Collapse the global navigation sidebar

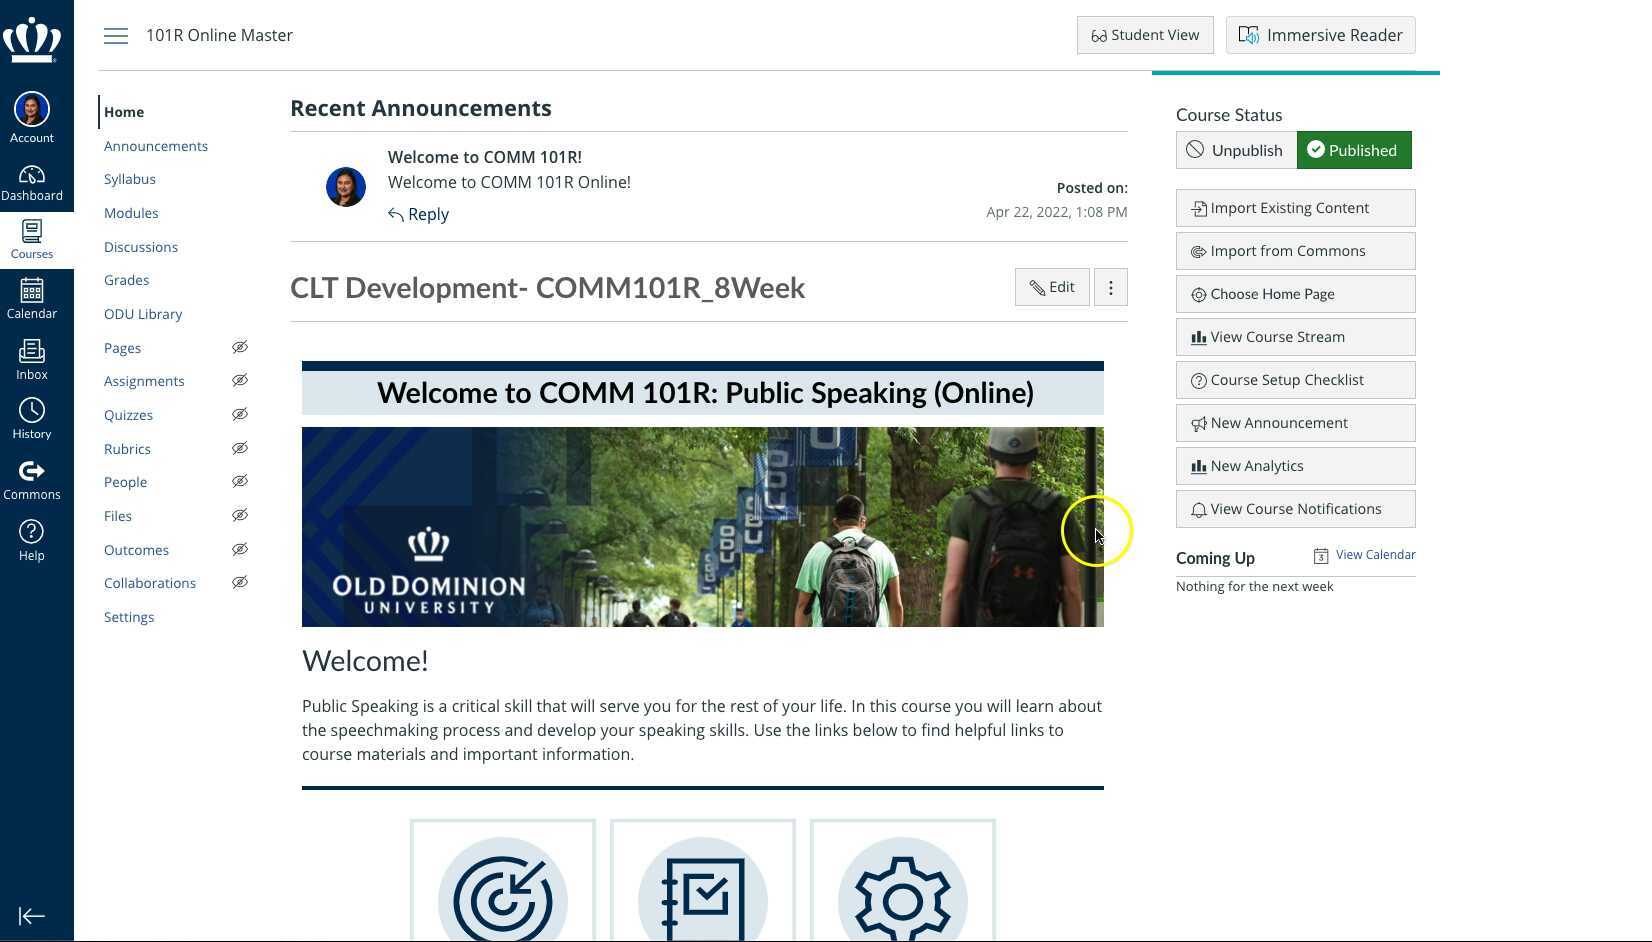(x=32, y=916)
